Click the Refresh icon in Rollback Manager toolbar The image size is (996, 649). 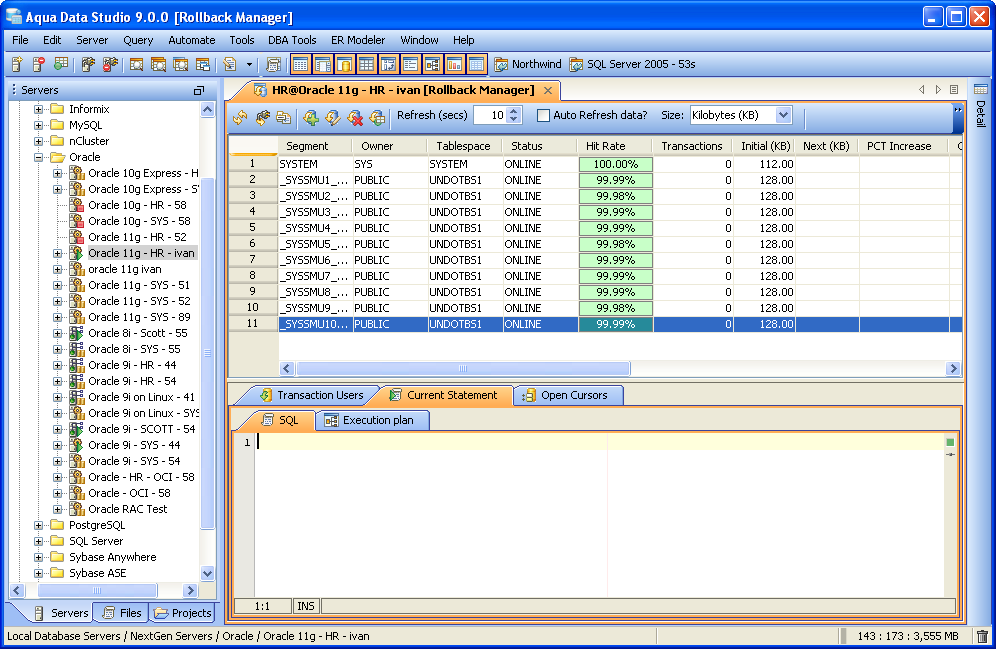pyautogui.click(x=240, y=117)
